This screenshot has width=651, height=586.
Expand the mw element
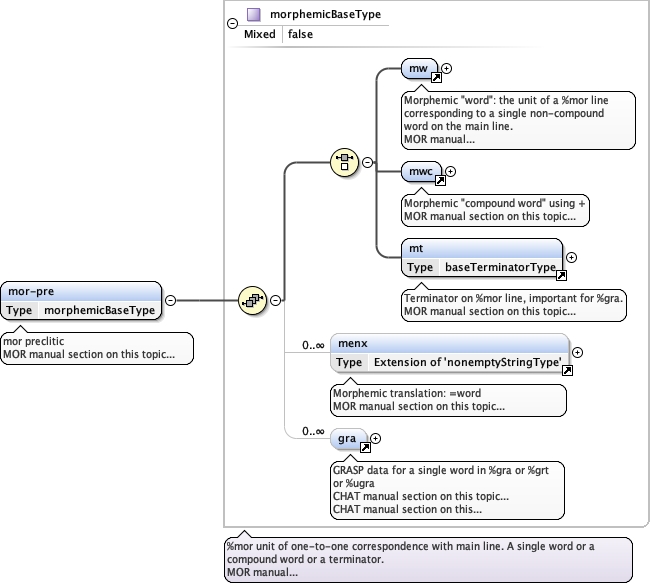click(x=447, y=69)
